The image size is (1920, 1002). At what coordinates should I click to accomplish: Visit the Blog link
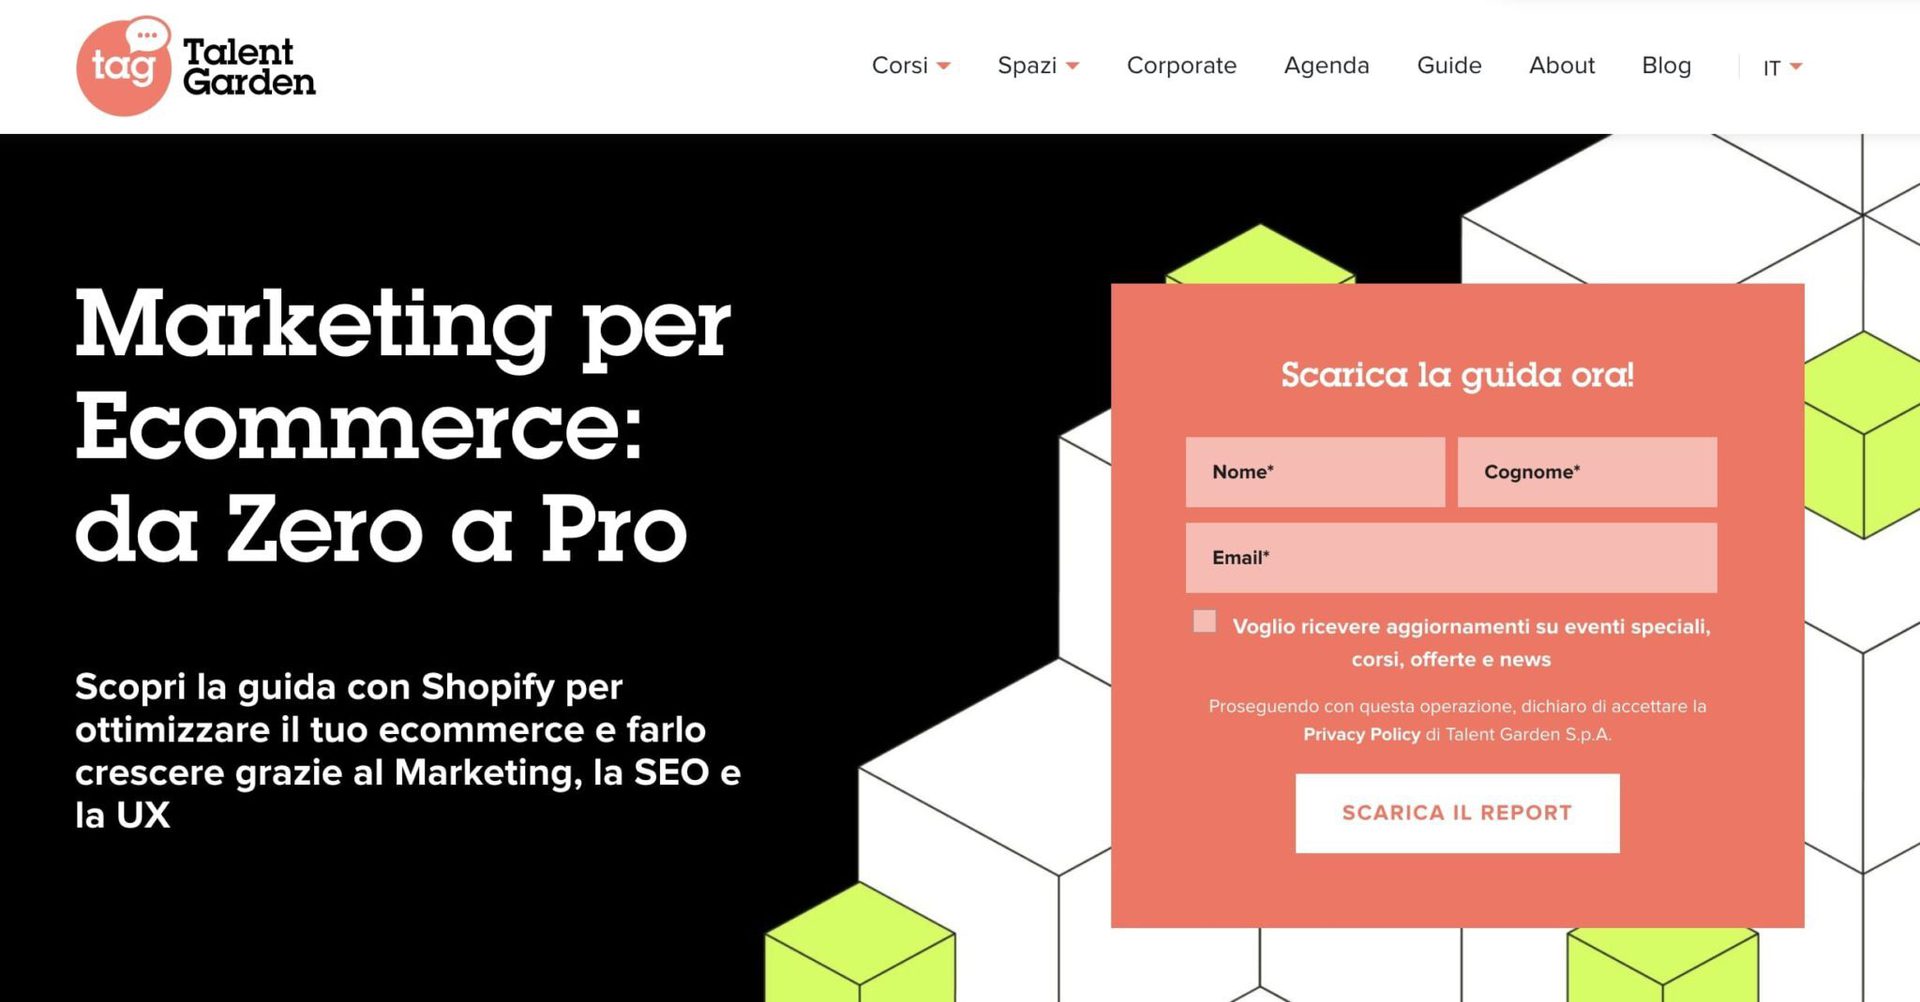tap(1666, 66)
